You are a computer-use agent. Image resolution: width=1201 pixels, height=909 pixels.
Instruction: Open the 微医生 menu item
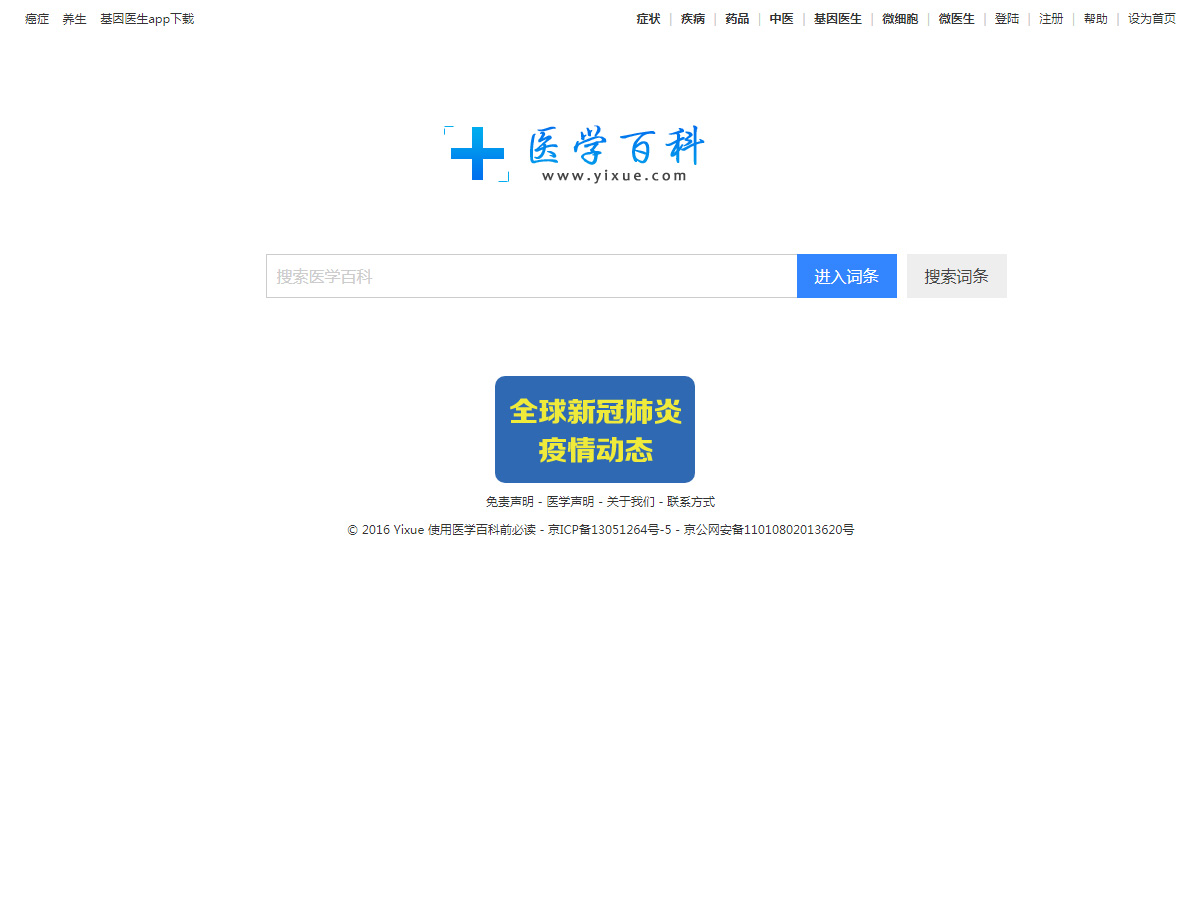956,19
